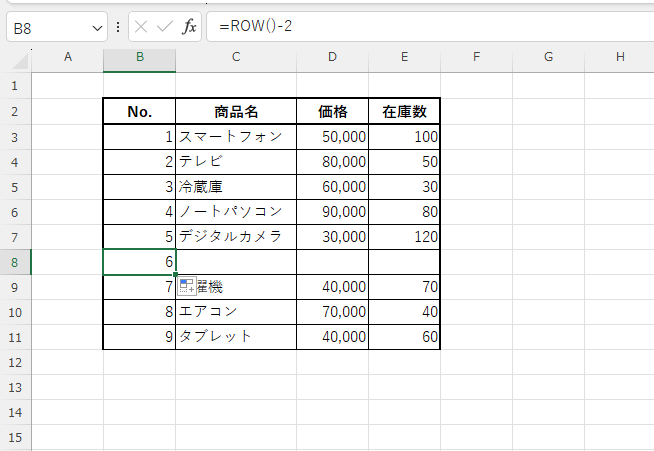Image resolution: width=654 pixels, height=451 pixels.
Task: Click the エアコン stock cell 40
Action: coord(405,312)
